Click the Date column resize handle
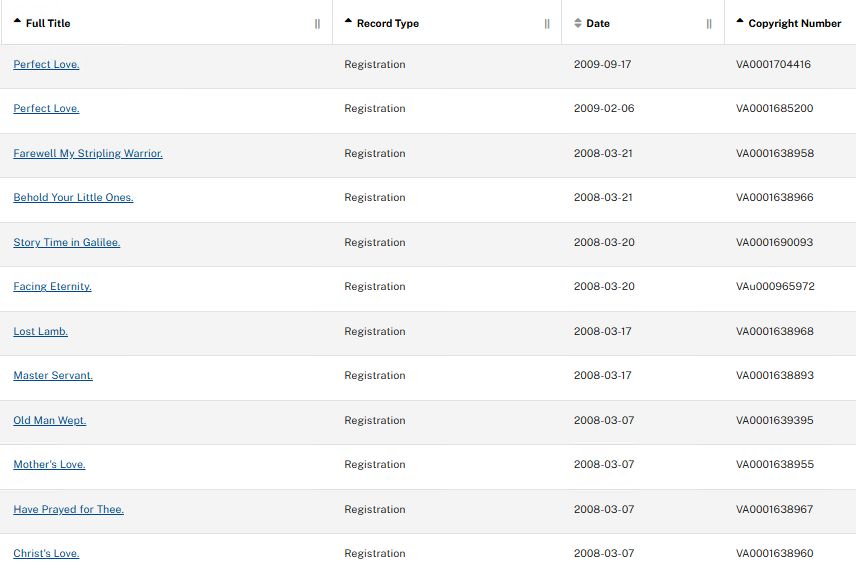856x576 pixels. [x=709, y=24]
